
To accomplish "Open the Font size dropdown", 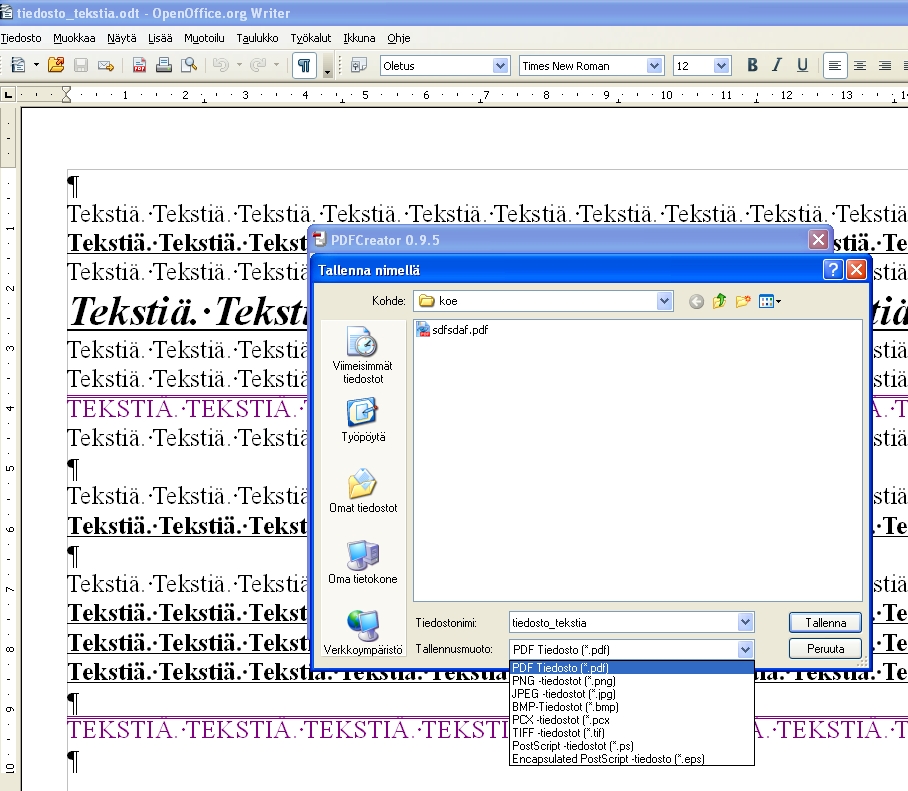I will point(722,66).
